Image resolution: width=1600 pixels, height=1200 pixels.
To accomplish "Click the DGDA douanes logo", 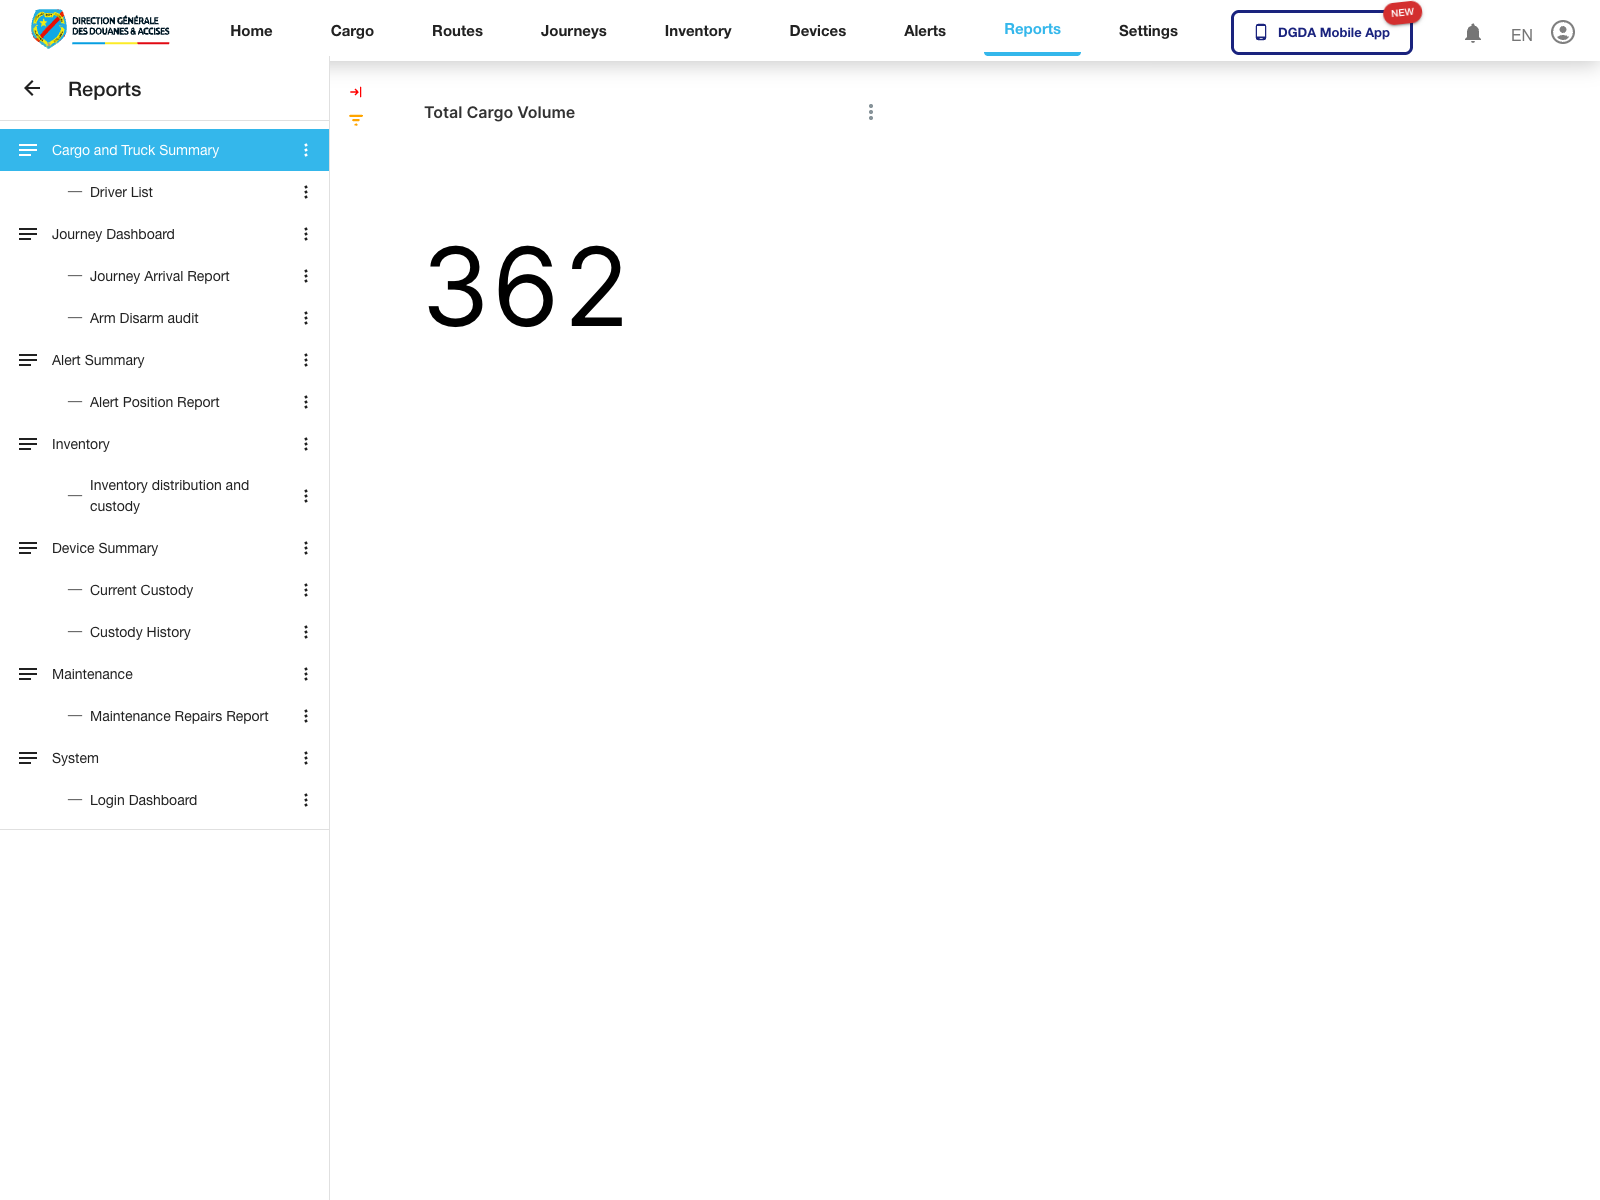I will [98, 29].
